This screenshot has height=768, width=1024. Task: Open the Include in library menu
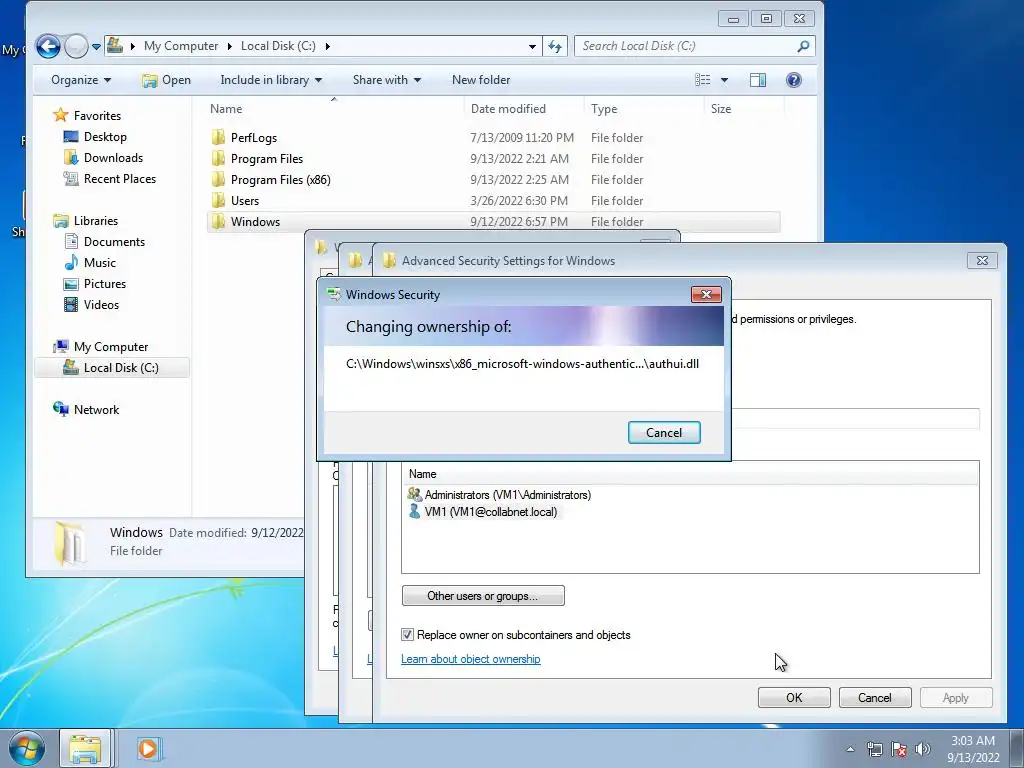coord(271,80)
